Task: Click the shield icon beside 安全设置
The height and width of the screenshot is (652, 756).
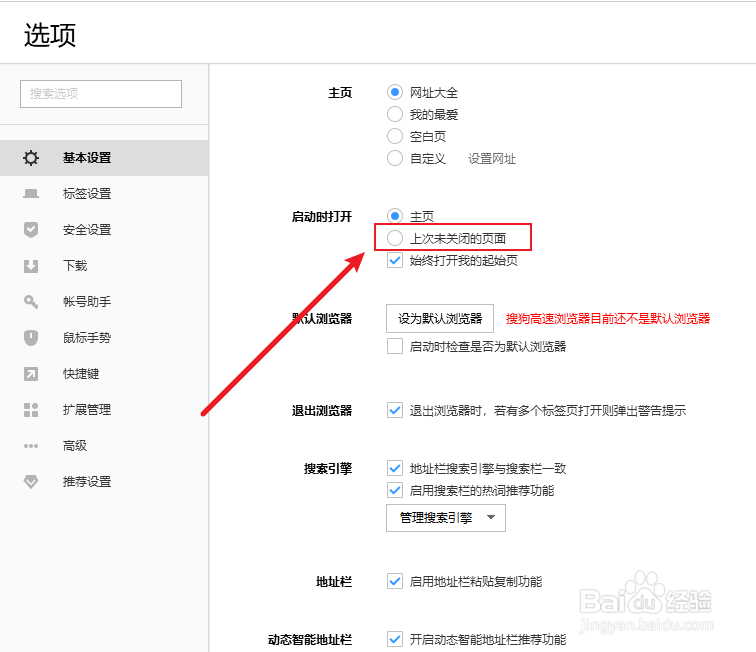Action: point(31,230)
